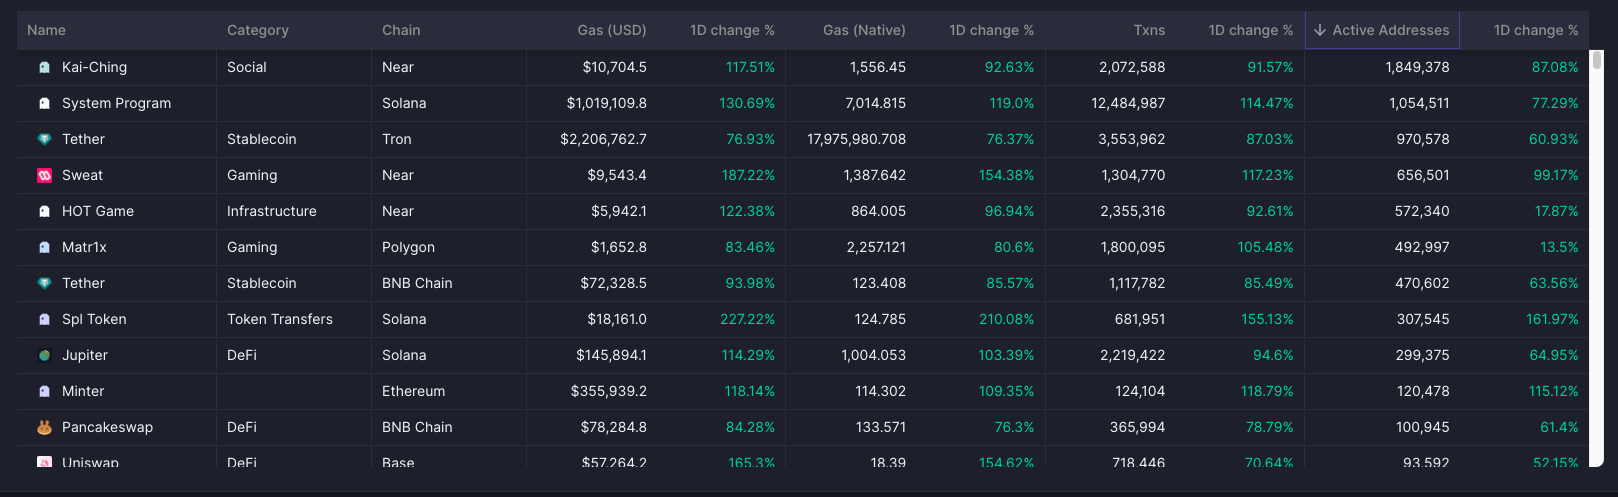The width and height of the screenshot is (1618, 497).
Task: Open the Pancakeswap project name
Action: [x=107, y=427]
